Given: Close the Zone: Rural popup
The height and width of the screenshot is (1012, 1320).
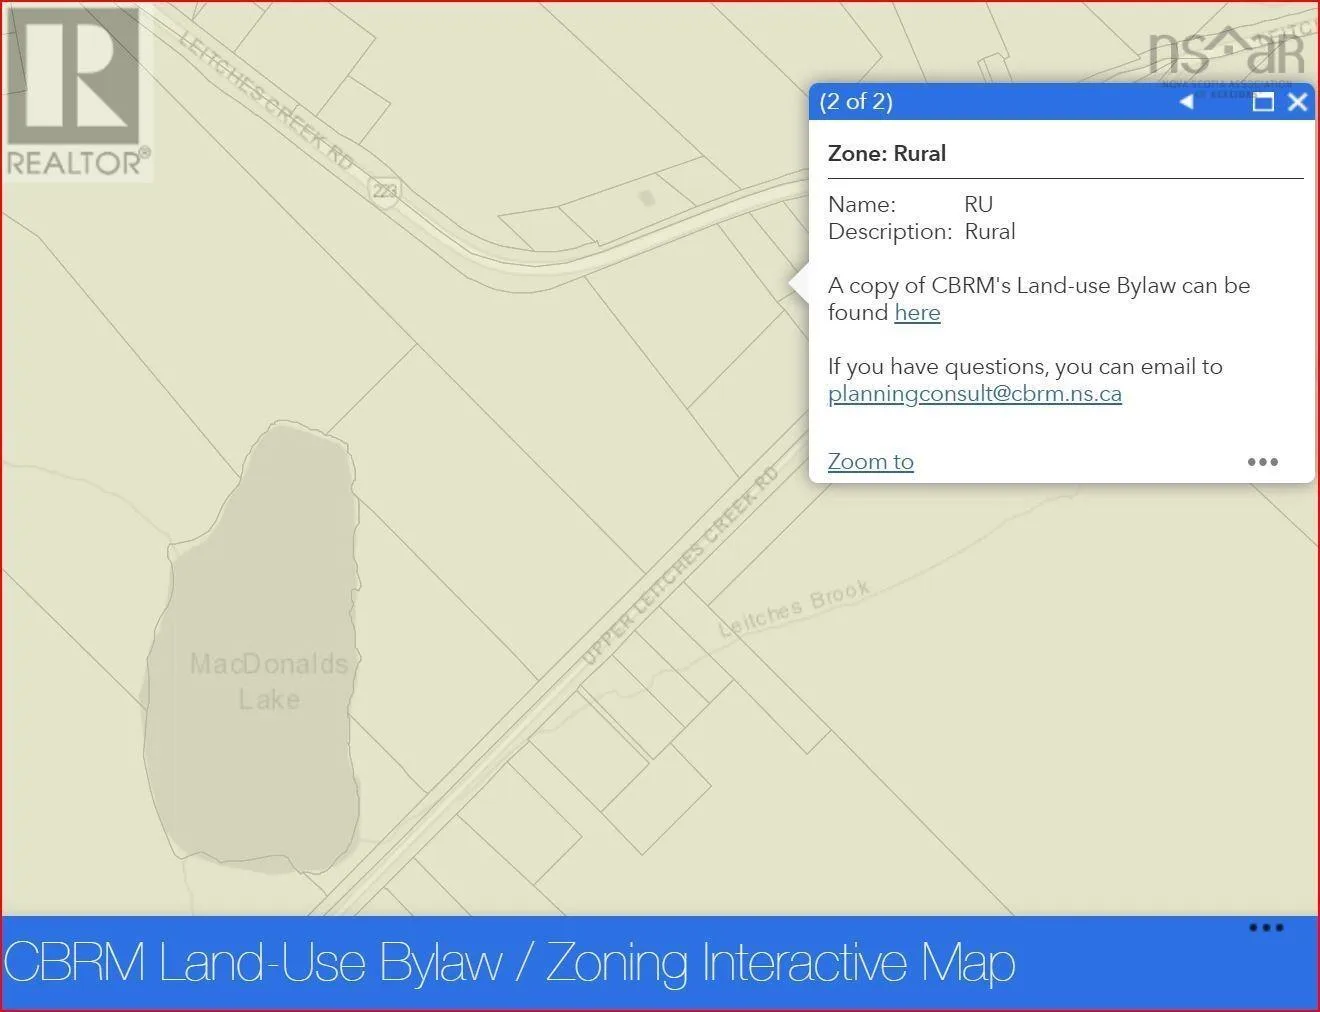Looking at the screenshot, I should (x=1297, y=102).
